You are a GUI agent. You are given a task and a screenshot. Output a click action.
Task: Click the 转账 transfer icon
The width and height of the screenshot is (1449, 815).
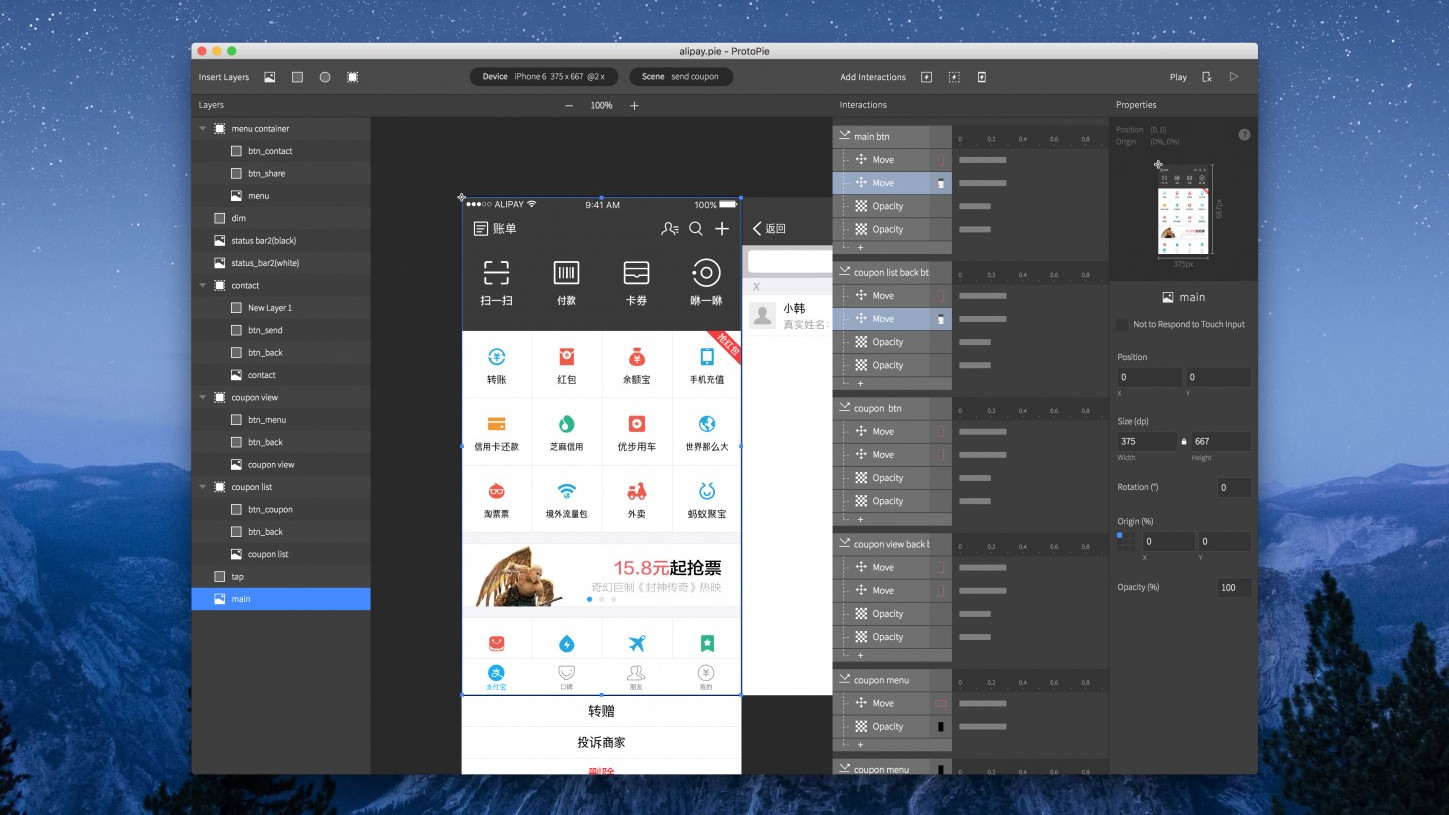point(496,357)
